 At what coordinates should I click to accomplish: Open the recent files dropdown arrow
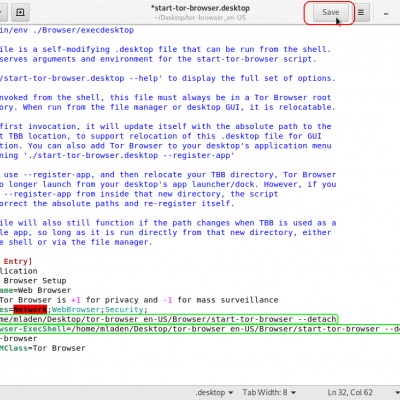pos(2,12)
